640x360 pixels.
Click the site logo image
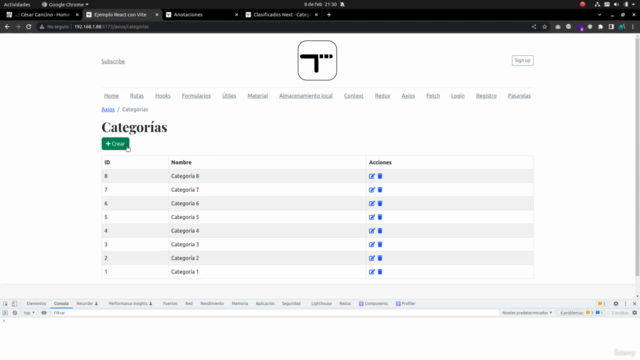click(317, 60)
